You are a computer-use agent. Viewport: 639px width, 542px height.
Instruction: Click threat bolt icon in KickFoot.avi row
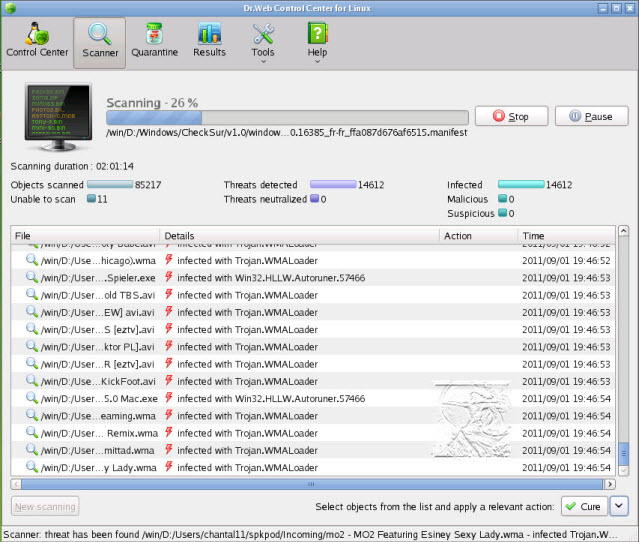[x=169, y=380]
